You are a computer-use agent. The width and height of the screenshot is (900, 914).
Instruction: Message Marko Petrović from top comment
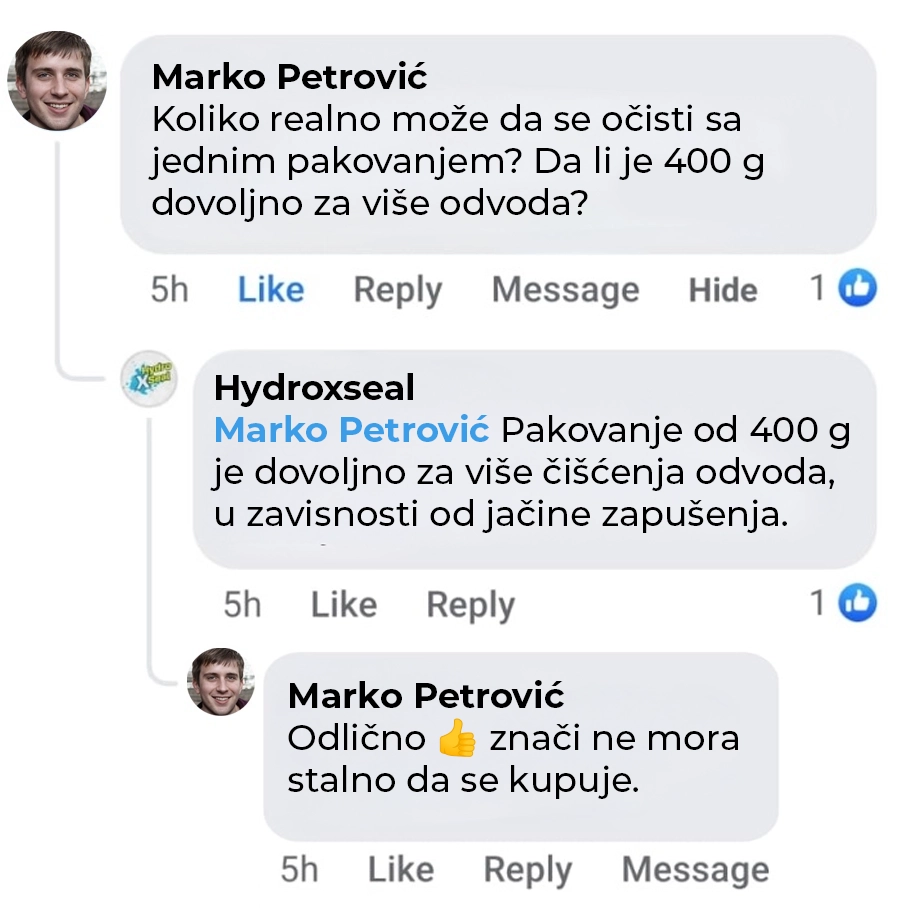565,290
